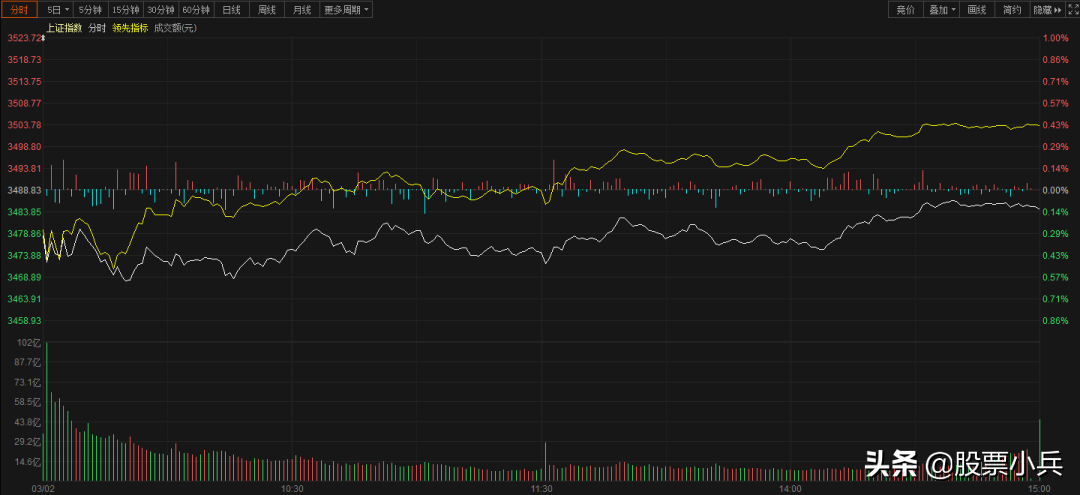This screenshot has width=1080, height=495.
Task: Click the 竞价 auction button
Action: click(x=906, y=9)
